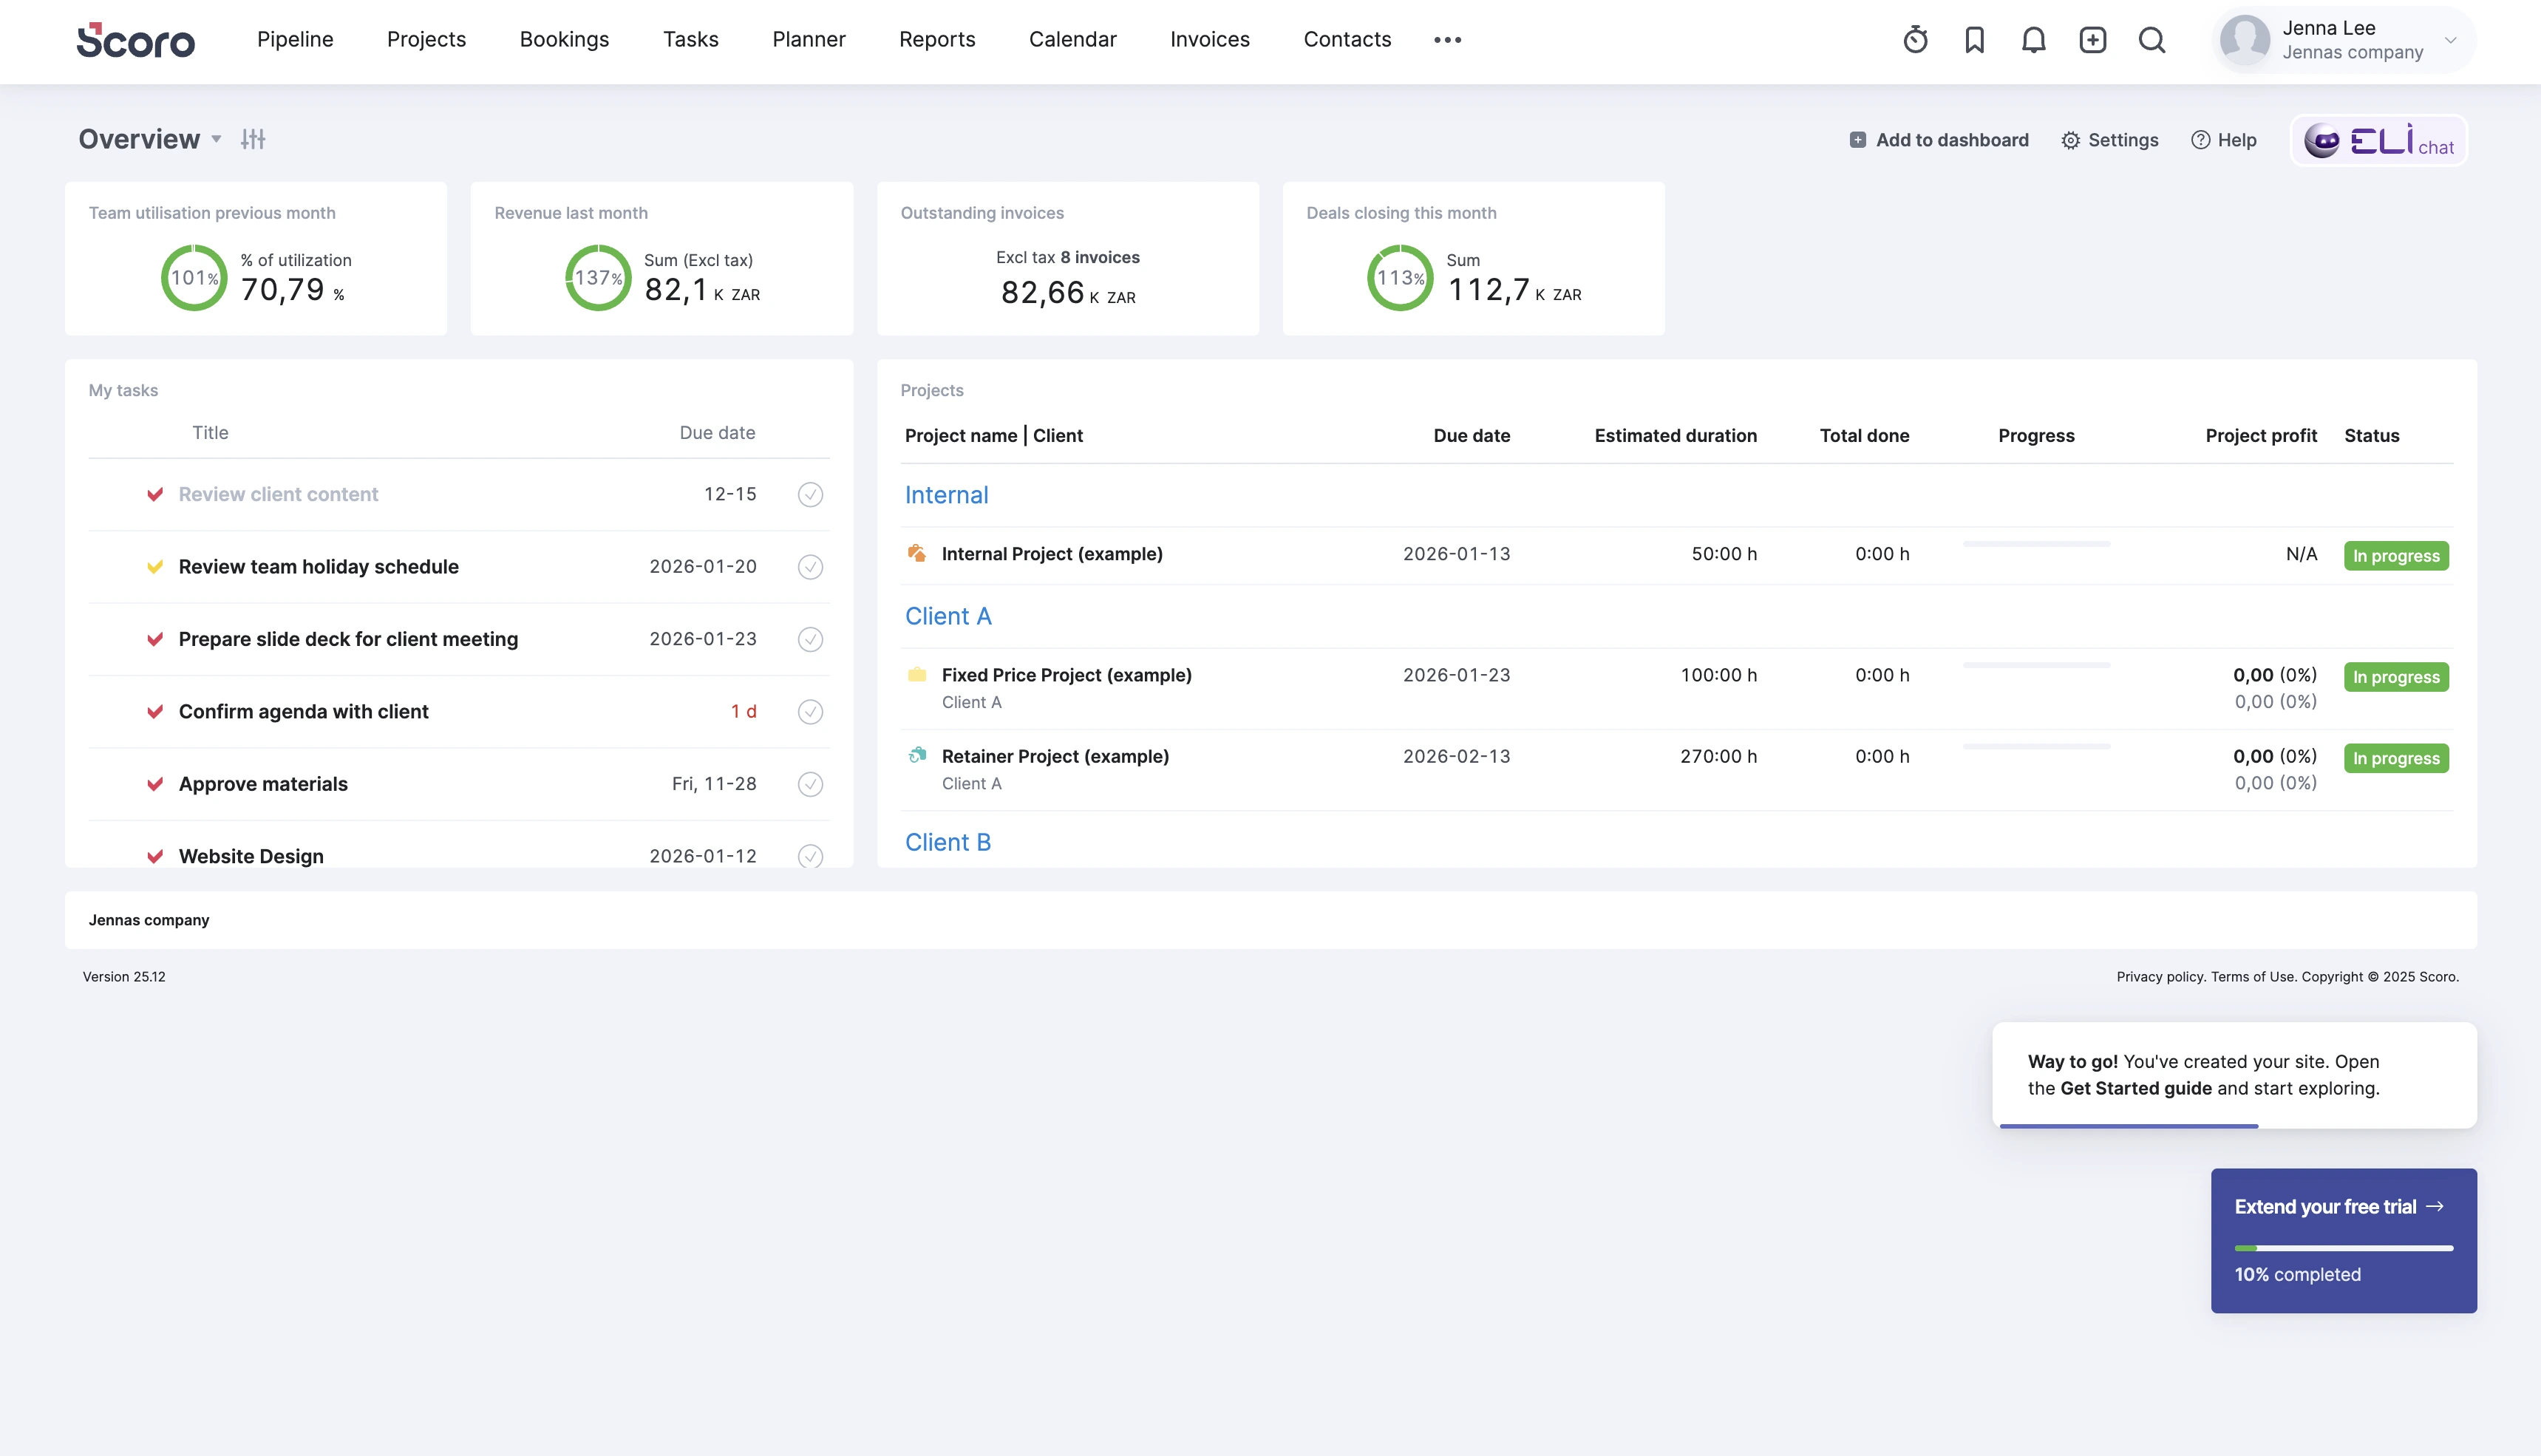Click the quick add plus icon
This screenshot has width=2541, height=1456.
pos(2092,40)
